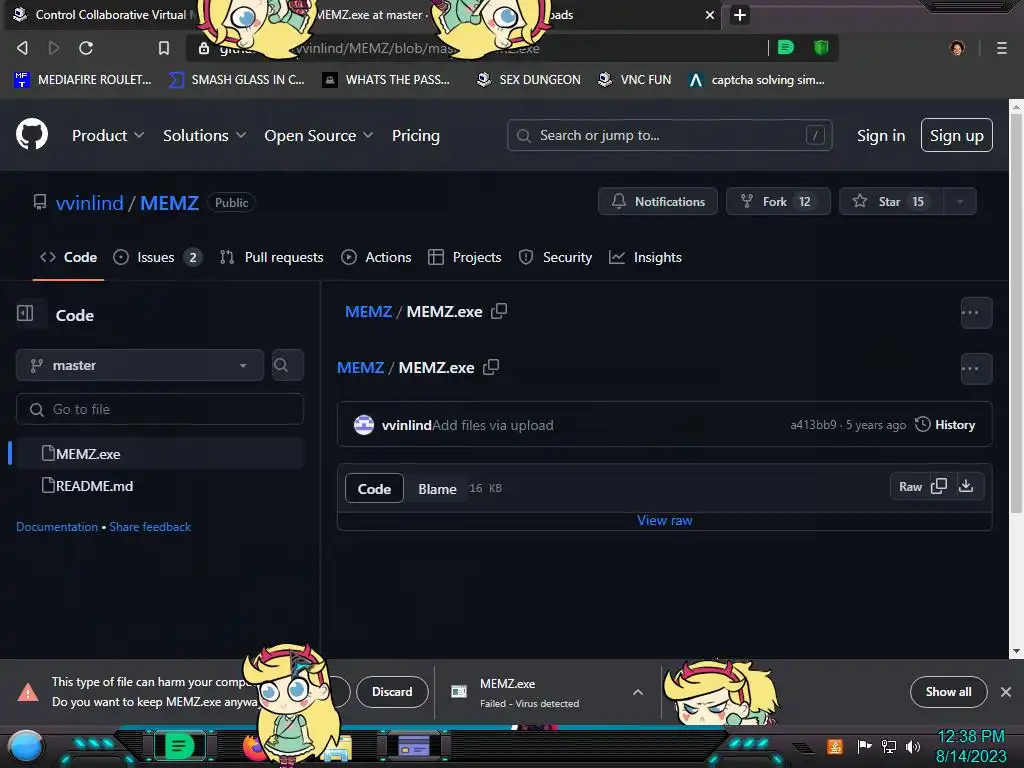Copy path icon next to upper MEMZ.exe

coord(499,312)
